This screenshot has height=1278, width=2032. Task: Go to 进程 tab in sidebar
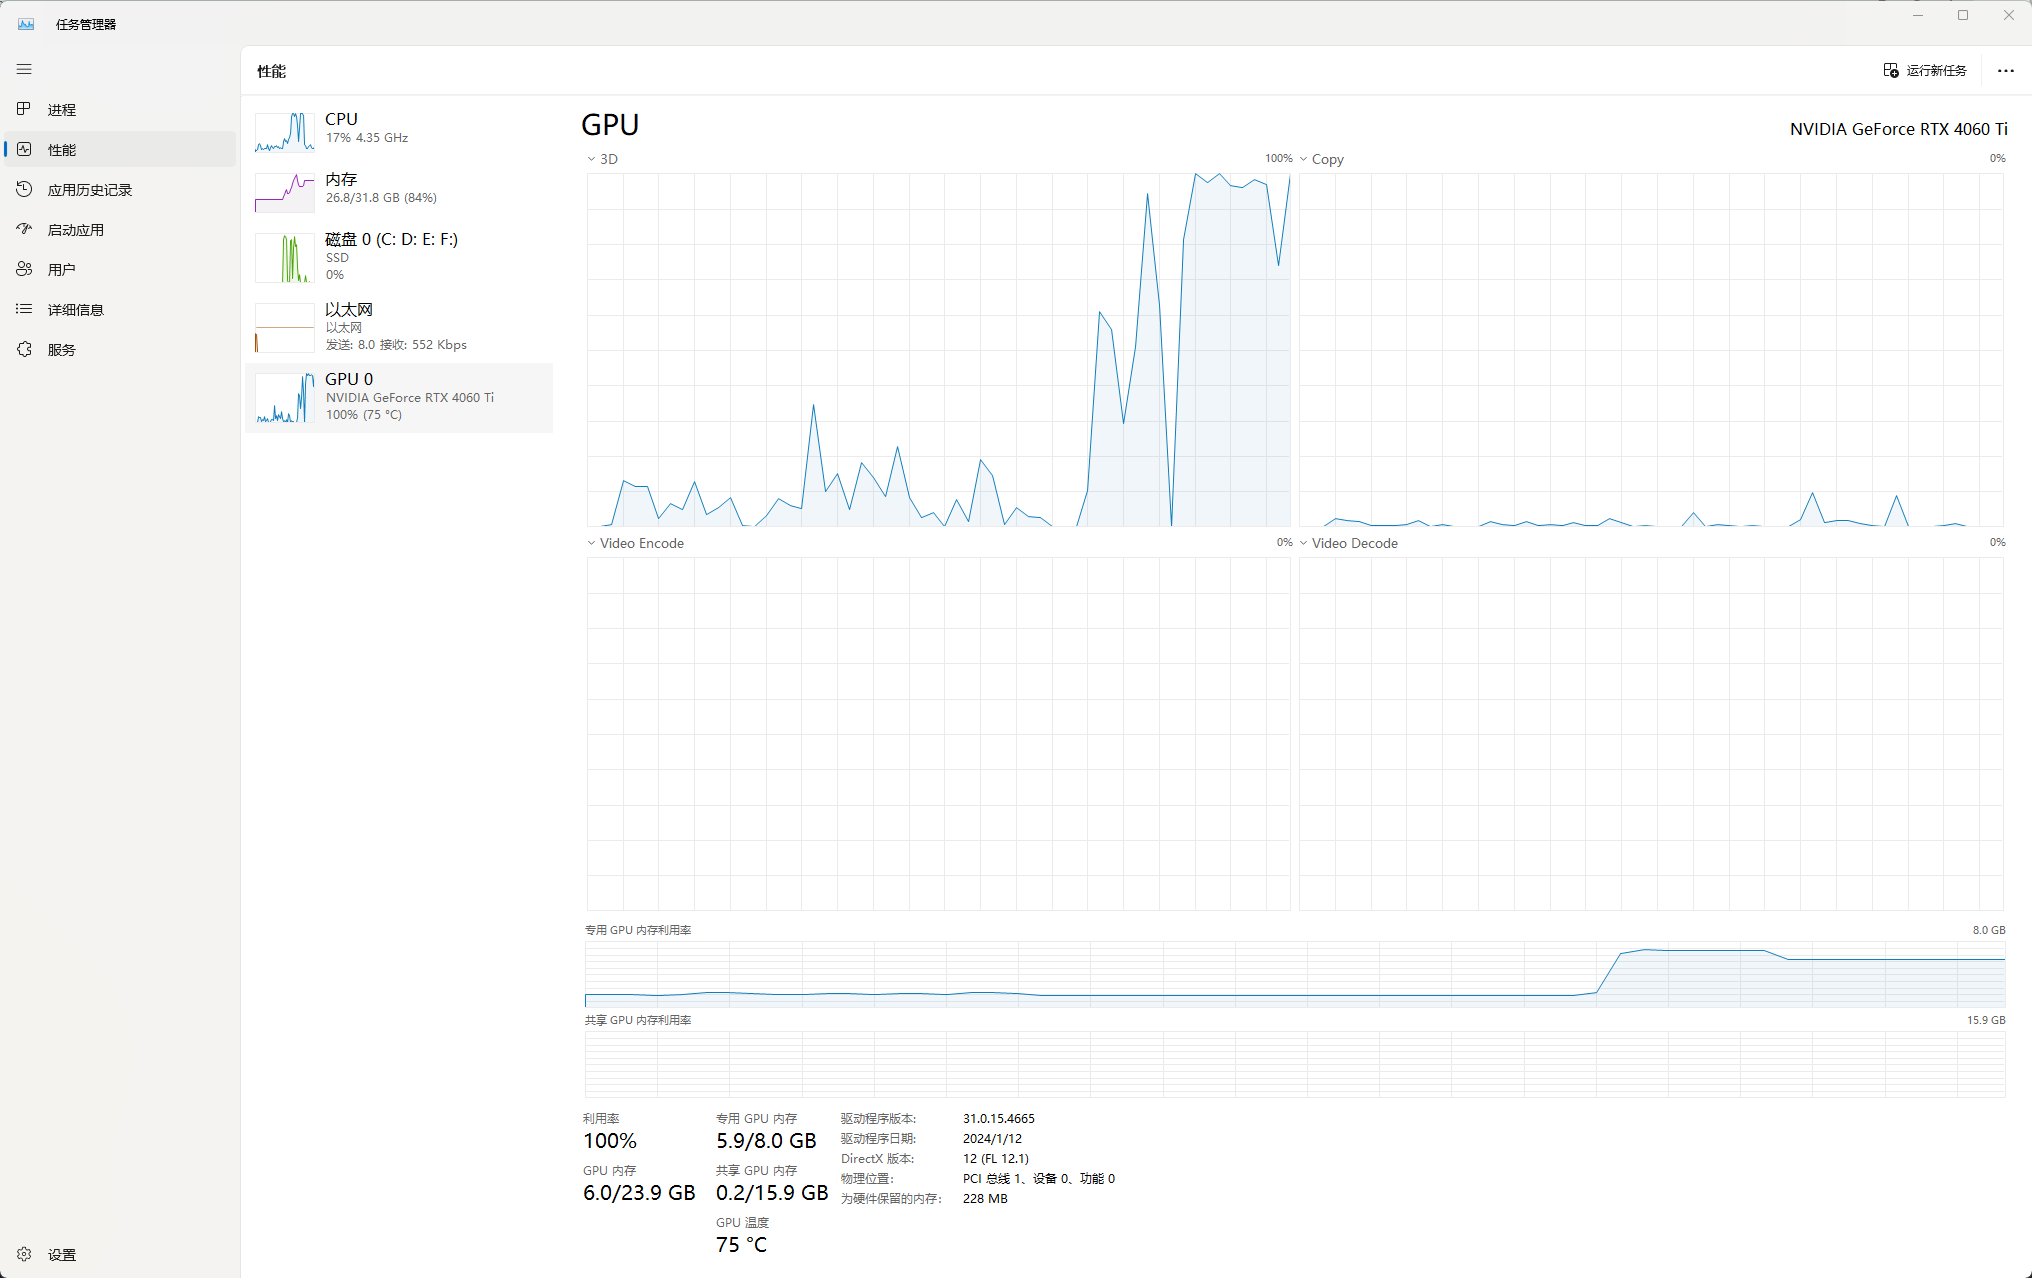click(120, 109)
